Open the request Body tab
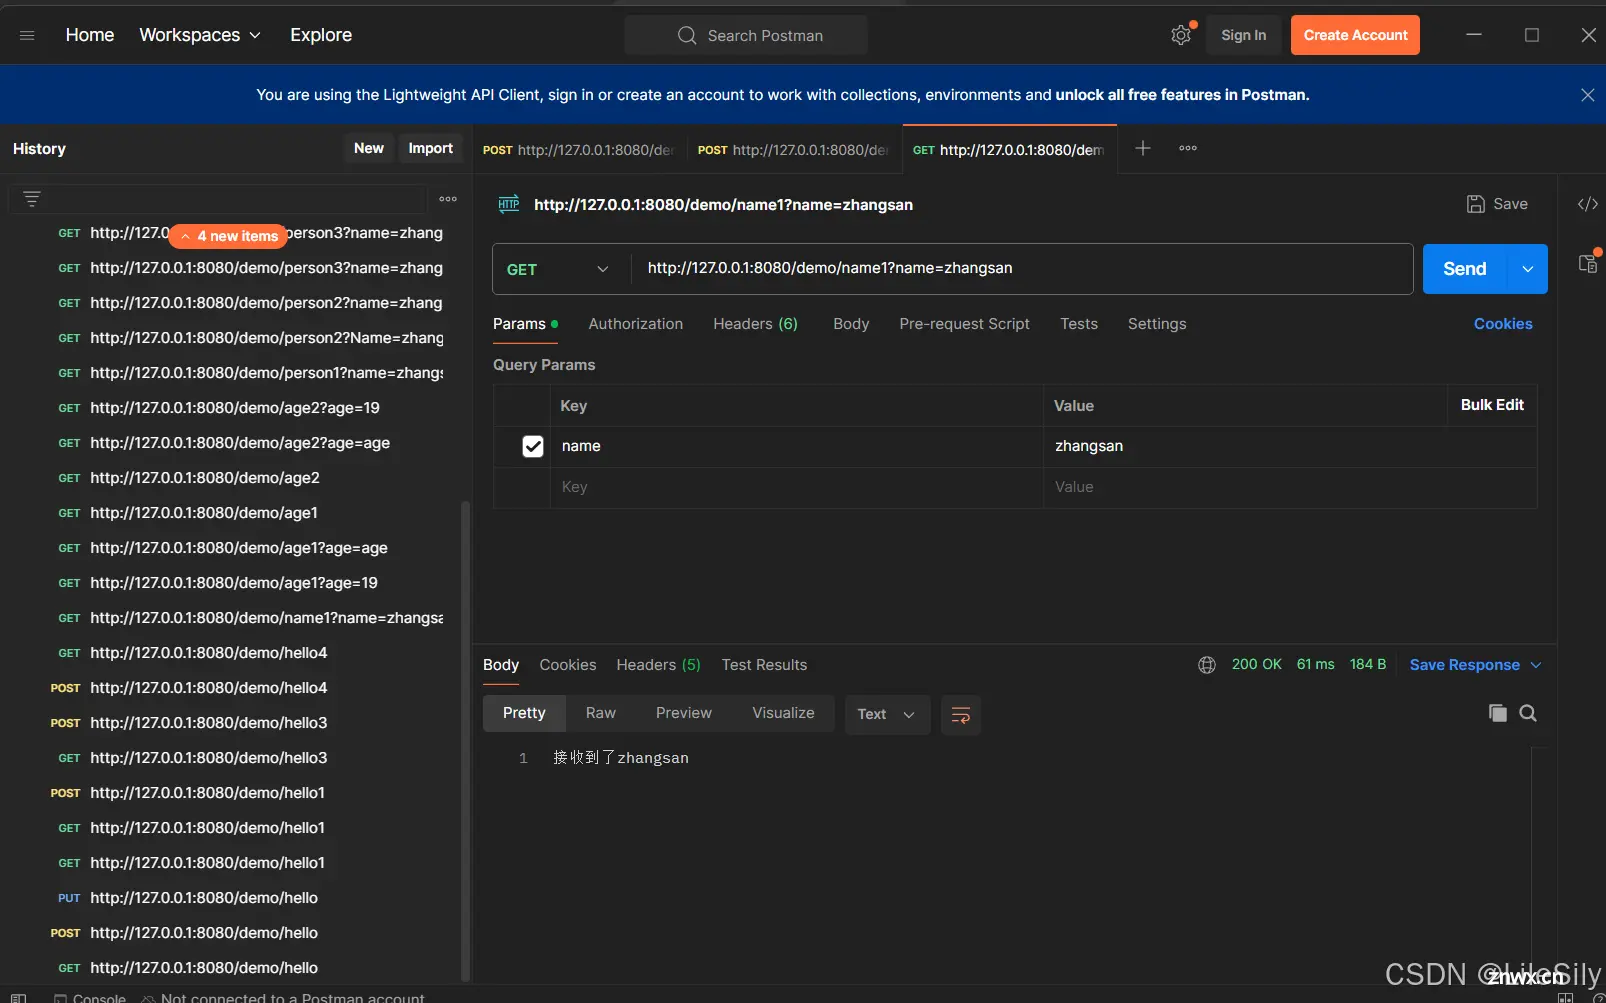Screen dimensions: 1606x1003 click(x=851, y=324)
